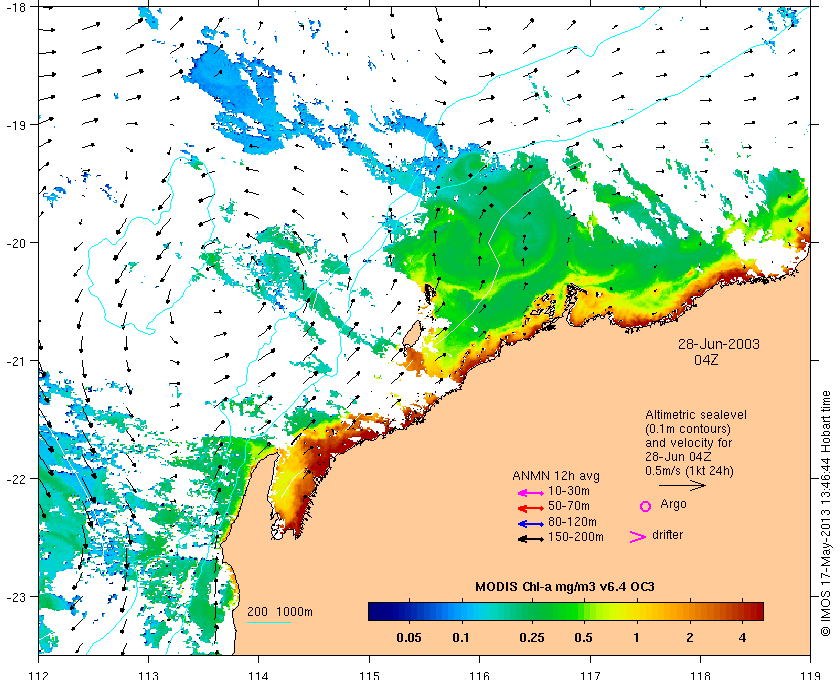This screenshot has height=680, width=840.
Task: Click the longitude axis label '118'
Action: [700, 675]
